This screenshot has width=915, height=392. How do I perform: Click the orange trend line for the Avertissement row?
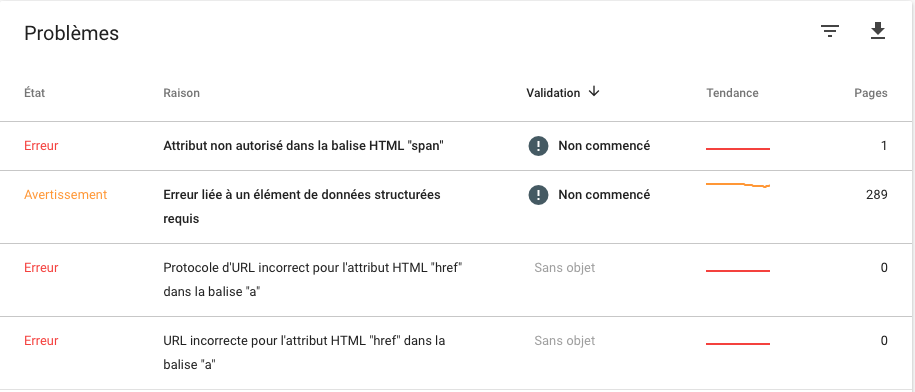pyautogui.click(x=738, y=185)
